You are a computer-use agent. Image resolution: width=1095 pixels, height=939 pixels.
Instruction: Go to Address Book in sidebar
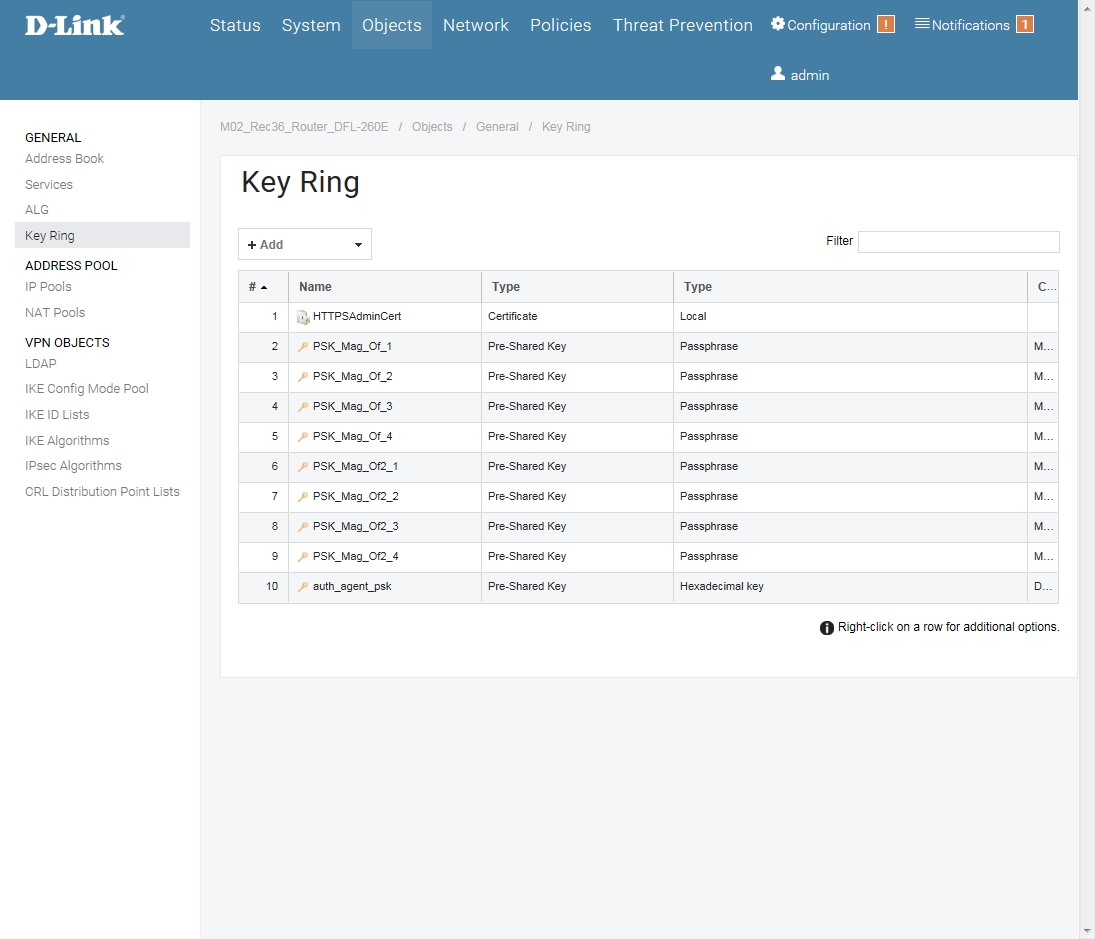(64, 159)
